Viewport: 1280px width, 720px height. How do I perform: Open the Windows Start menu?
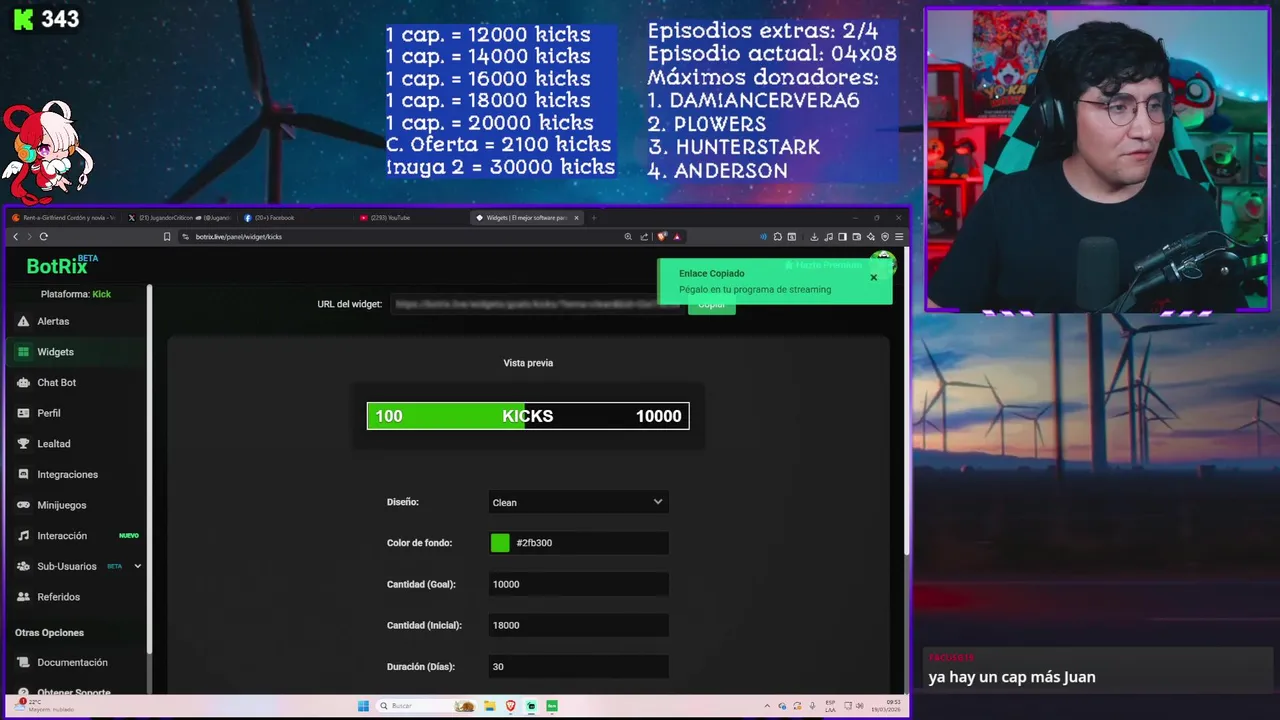point(363,706)
